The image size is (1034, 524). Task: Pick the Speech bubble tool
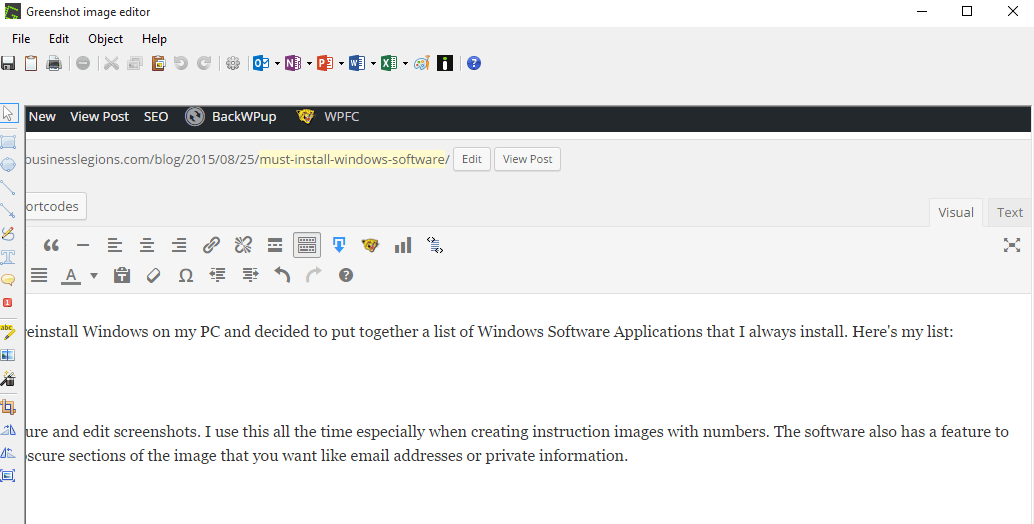point(8,280)
